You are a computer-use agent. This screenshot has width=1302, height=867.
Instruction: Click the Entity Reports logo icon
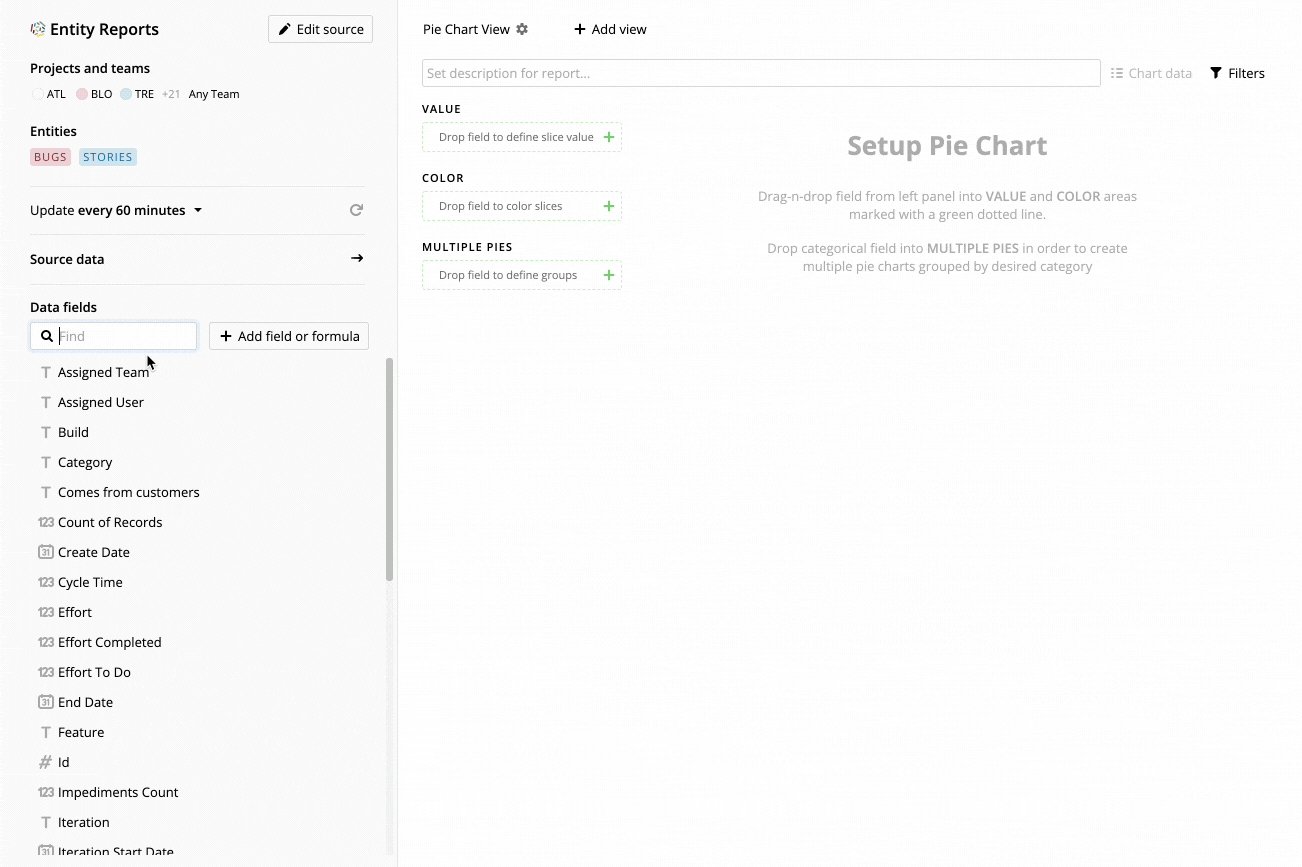tap(38, 29)
